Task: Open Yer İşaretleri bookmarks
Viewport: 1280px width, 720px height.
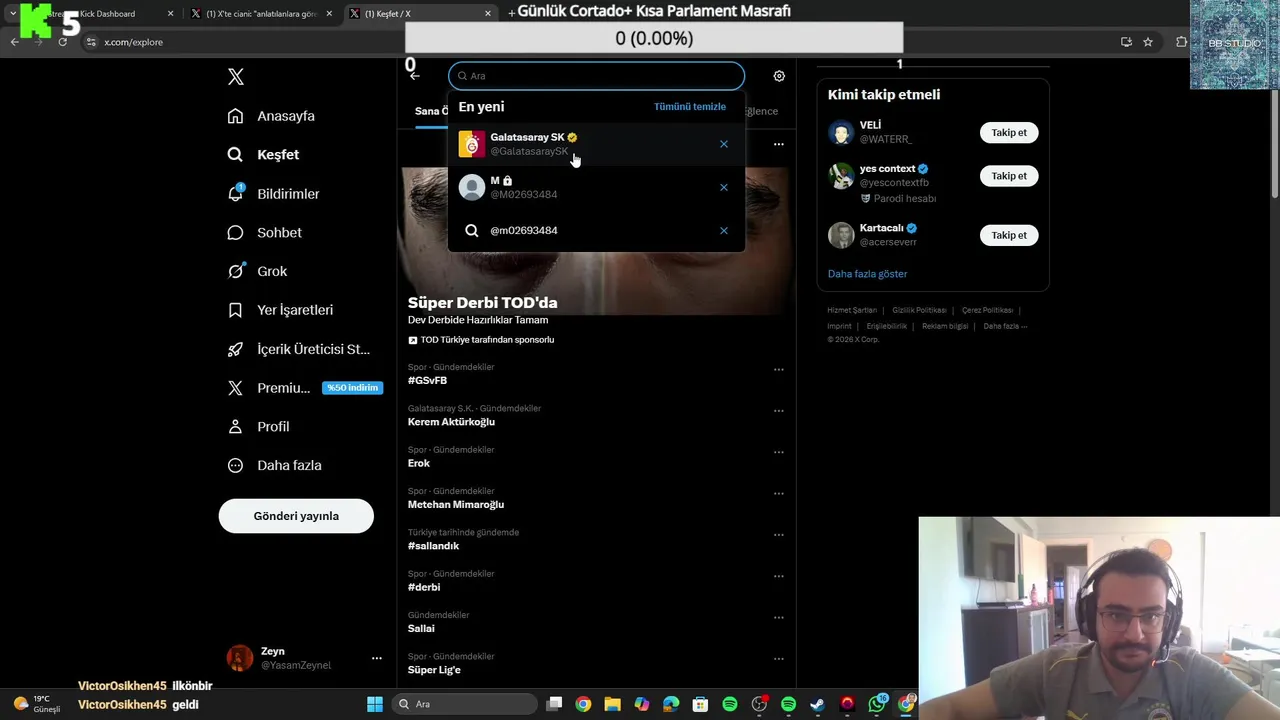Action: [280, 310]
